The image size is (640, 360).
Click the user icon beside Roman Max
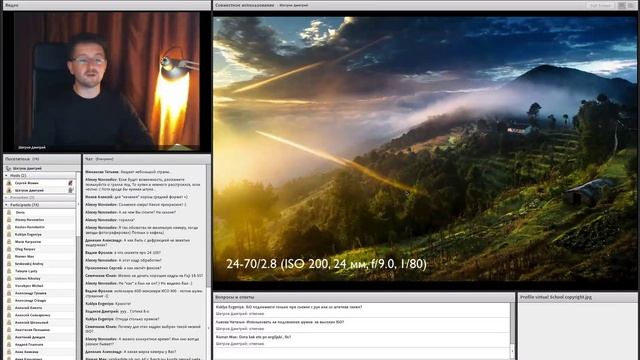pos(9,256)
